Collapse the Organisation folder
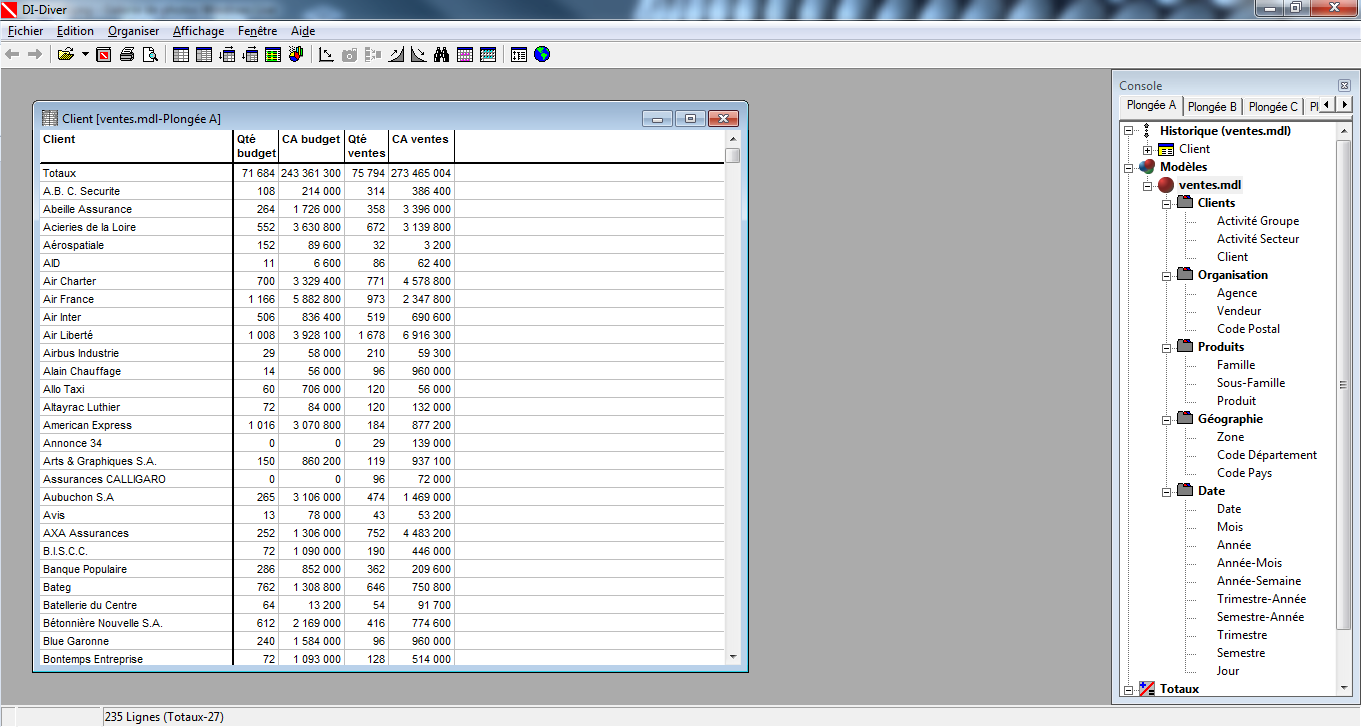Screen dimensions: 1361x727 click(1166, 275)
